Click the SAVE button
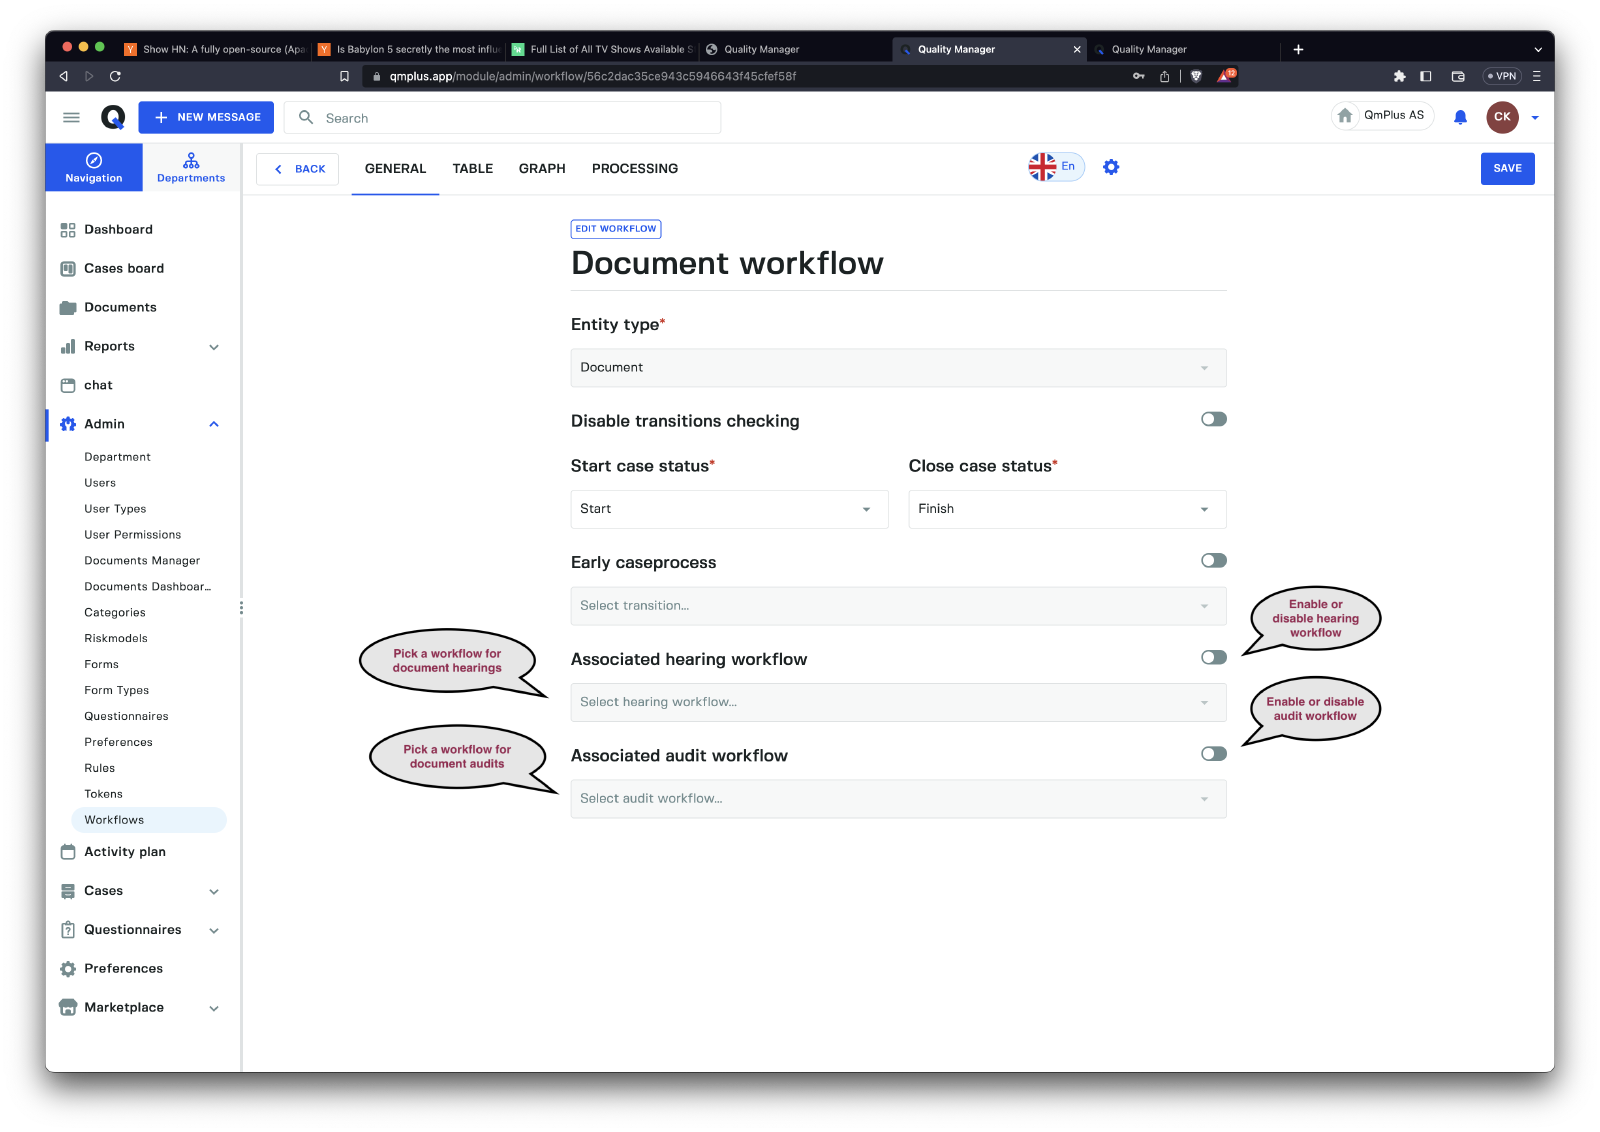The image size is (1600, 1132). (1507, 169)
